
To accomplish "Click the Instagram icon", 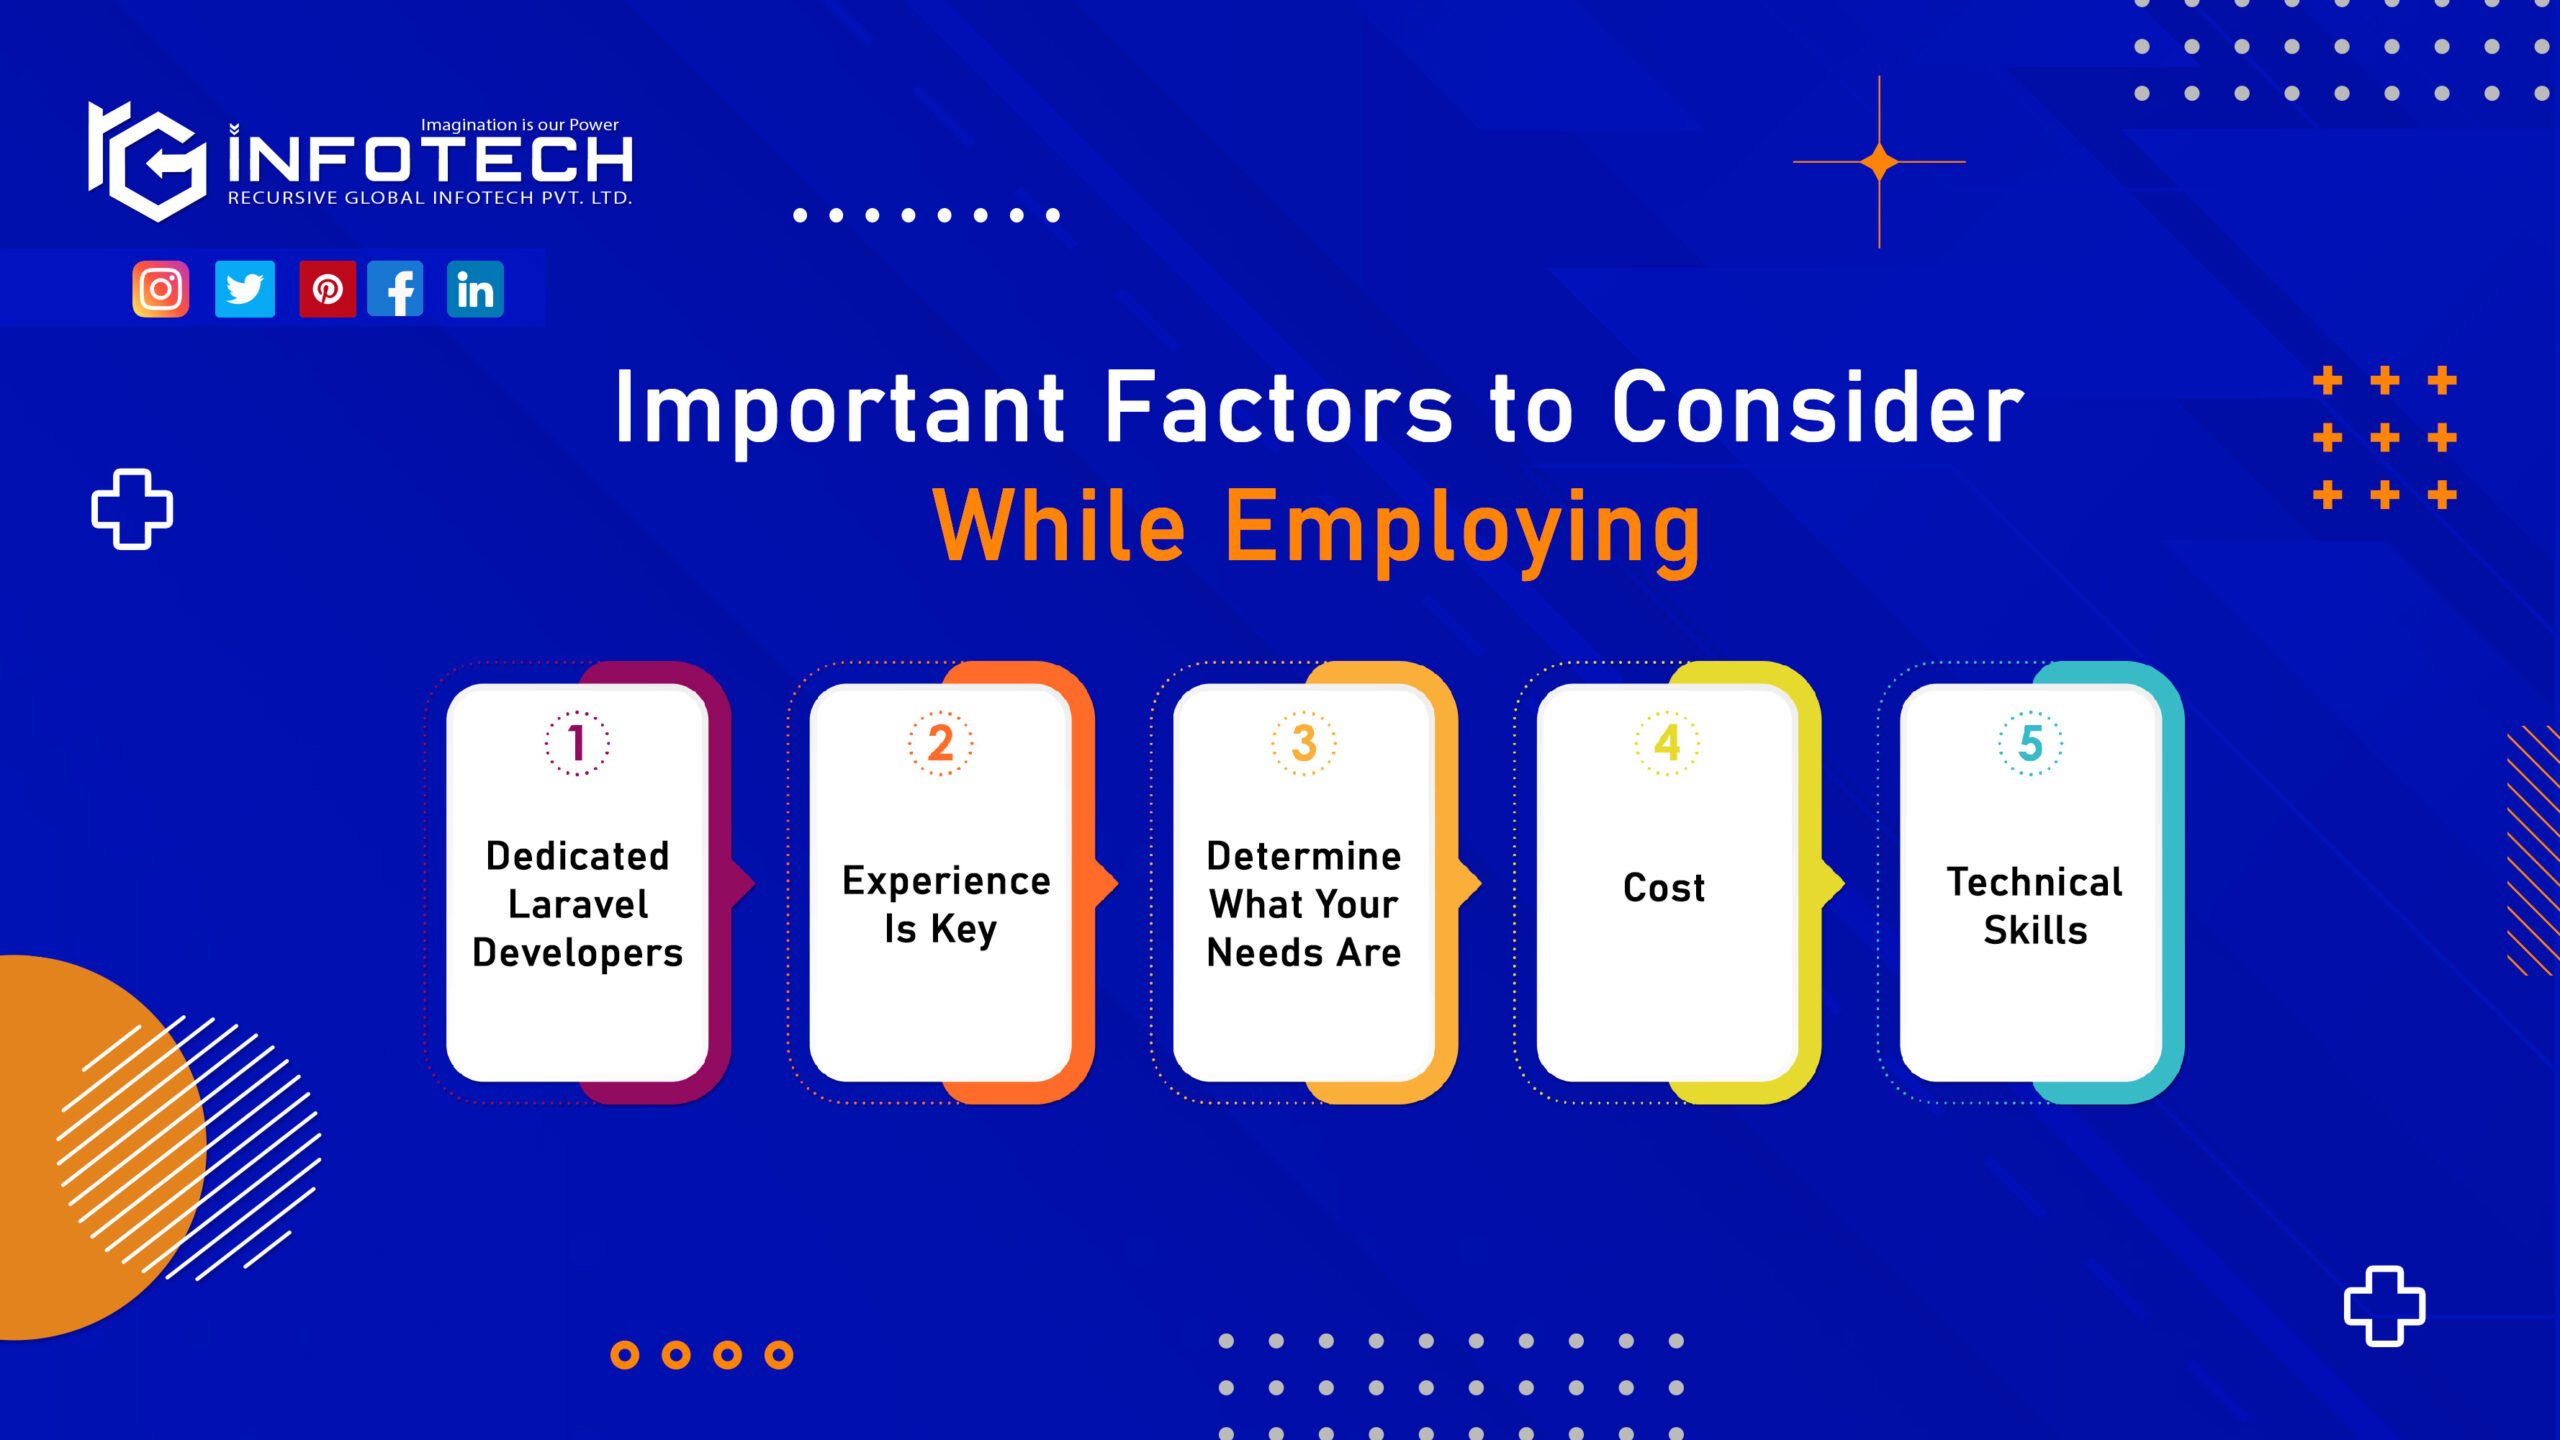I will pos(160,288).
